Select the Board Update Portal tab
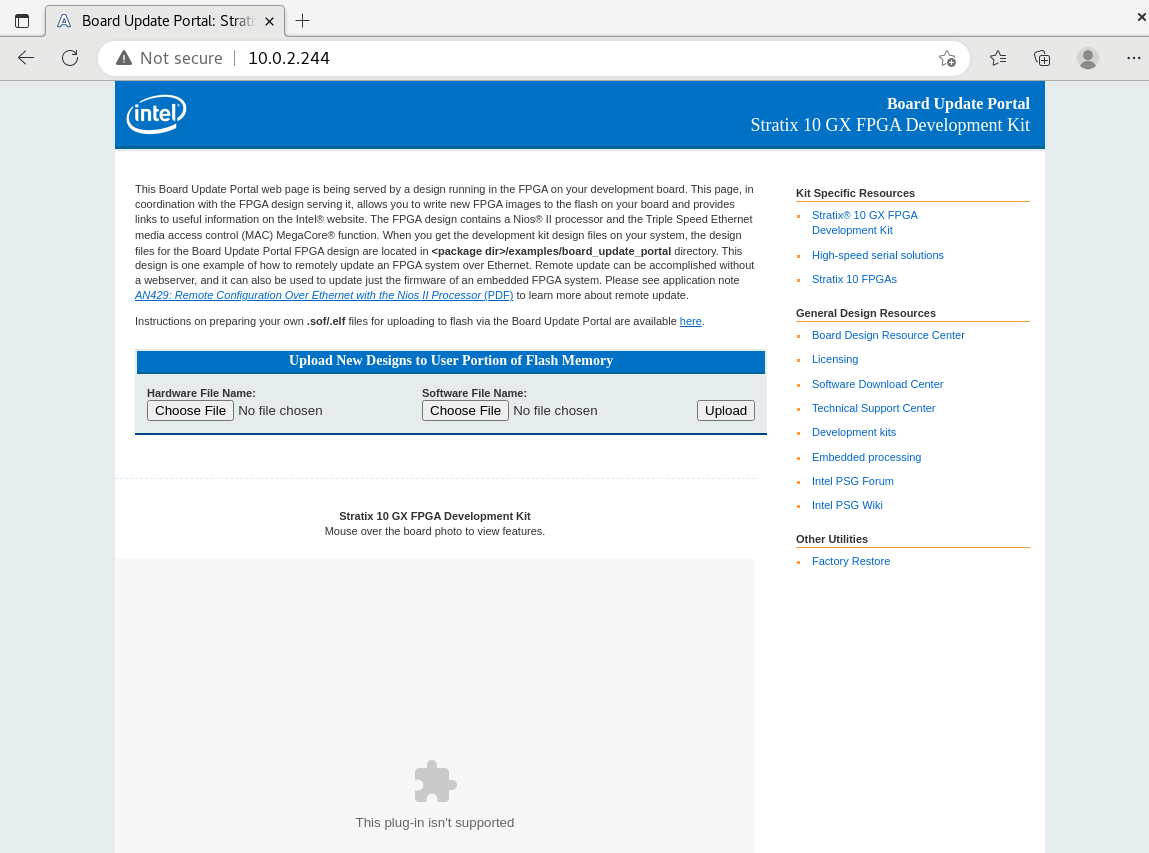 pyautogui.click(x=160, y=20)
